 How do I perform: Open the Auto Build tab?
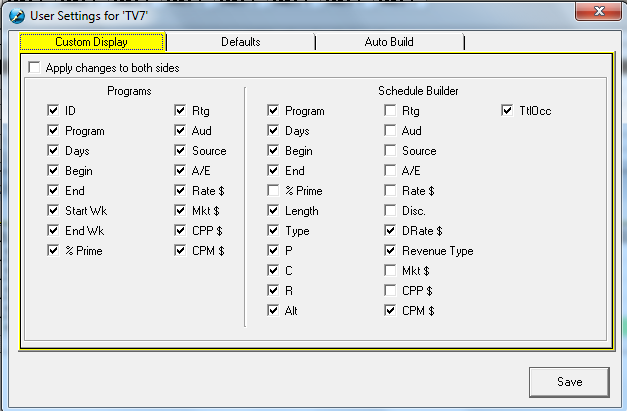pos(389,42)
